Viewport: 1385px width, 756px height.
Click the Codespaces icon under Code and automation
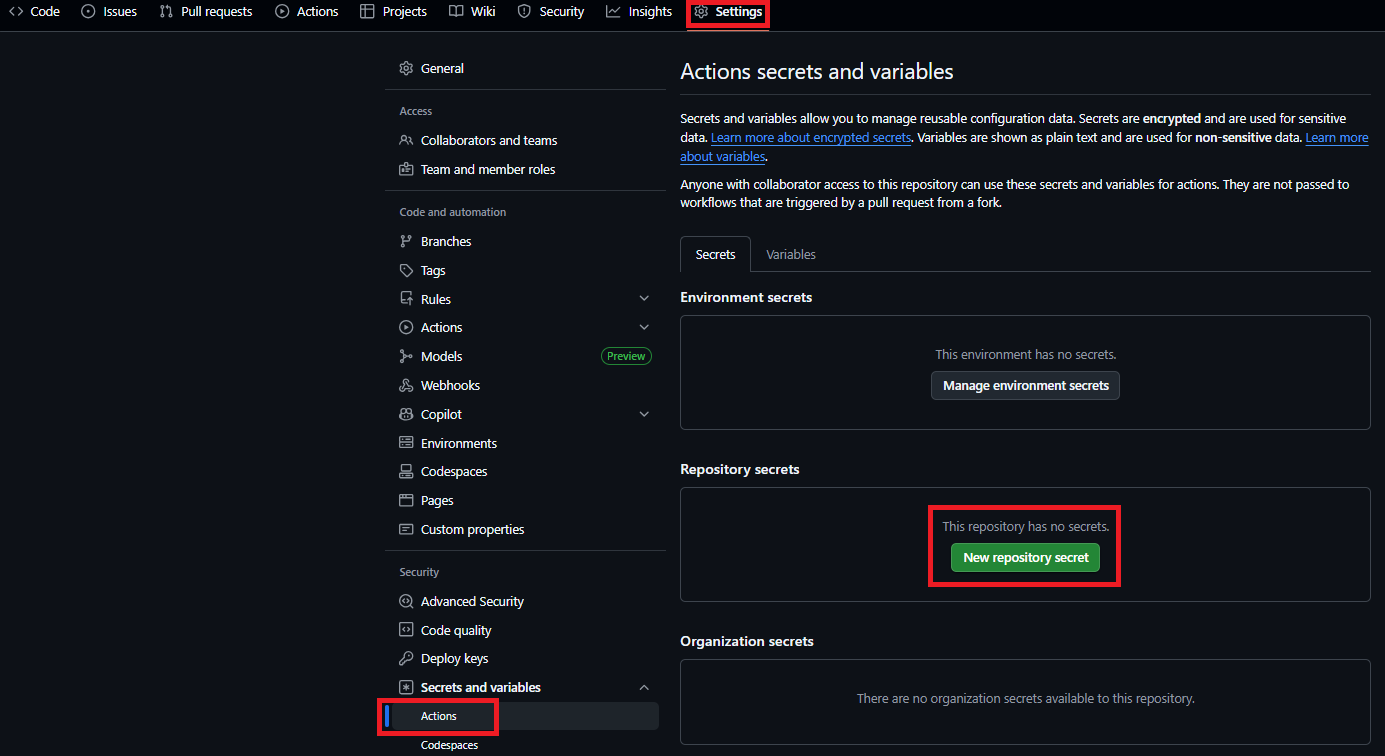406,472
